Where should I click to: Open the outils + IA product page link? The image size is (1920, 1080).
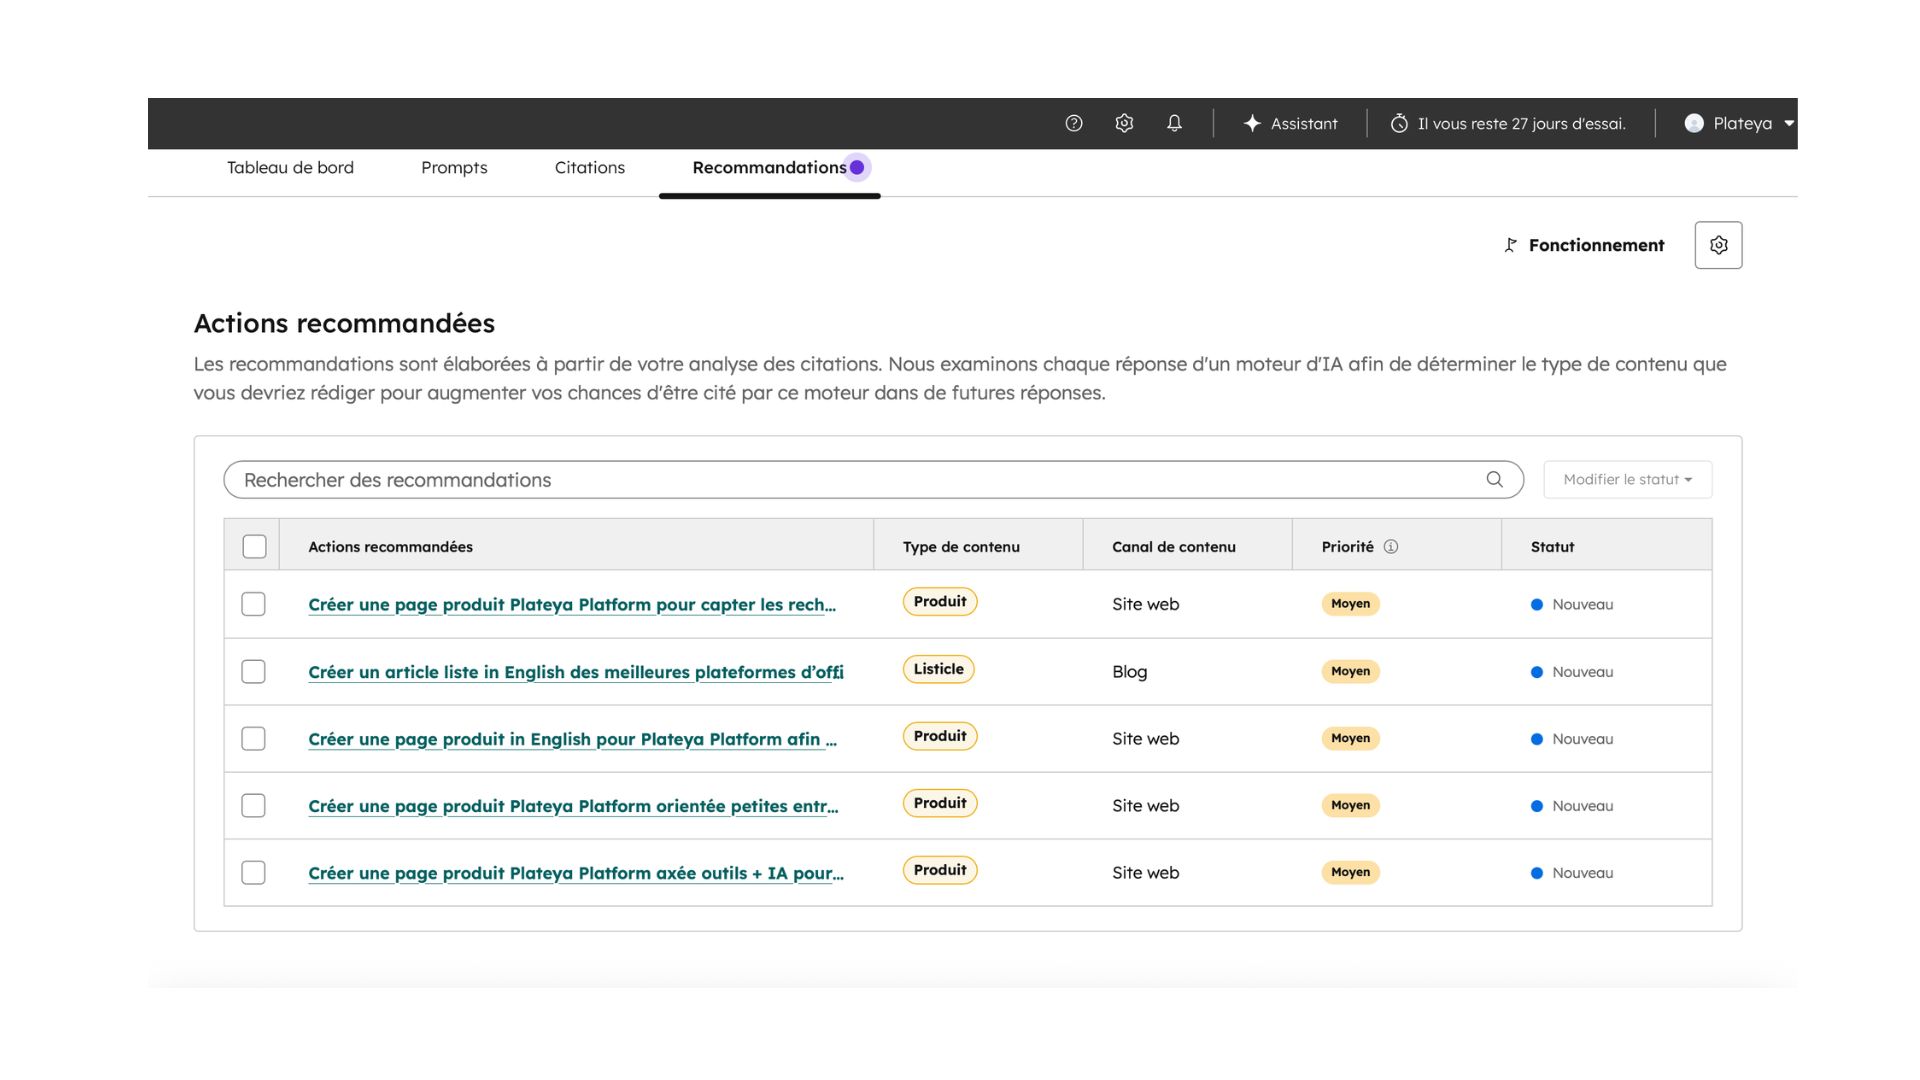point(575,873)
